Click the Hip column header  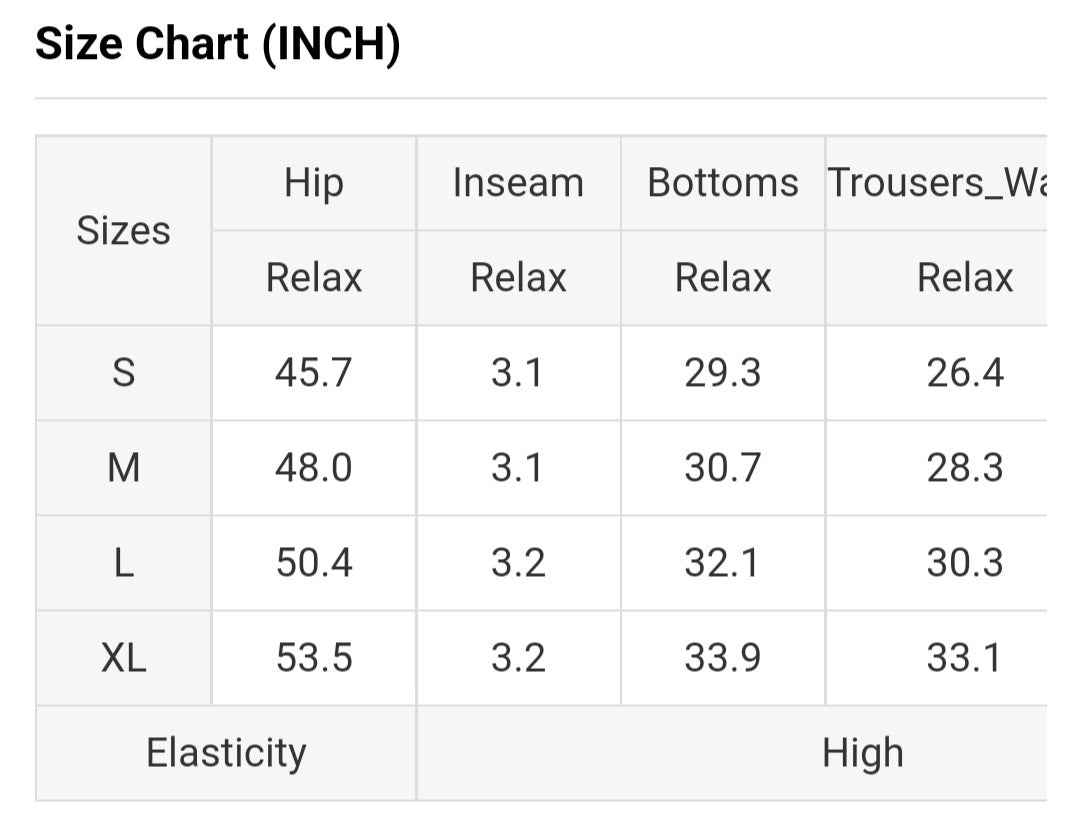313,184
